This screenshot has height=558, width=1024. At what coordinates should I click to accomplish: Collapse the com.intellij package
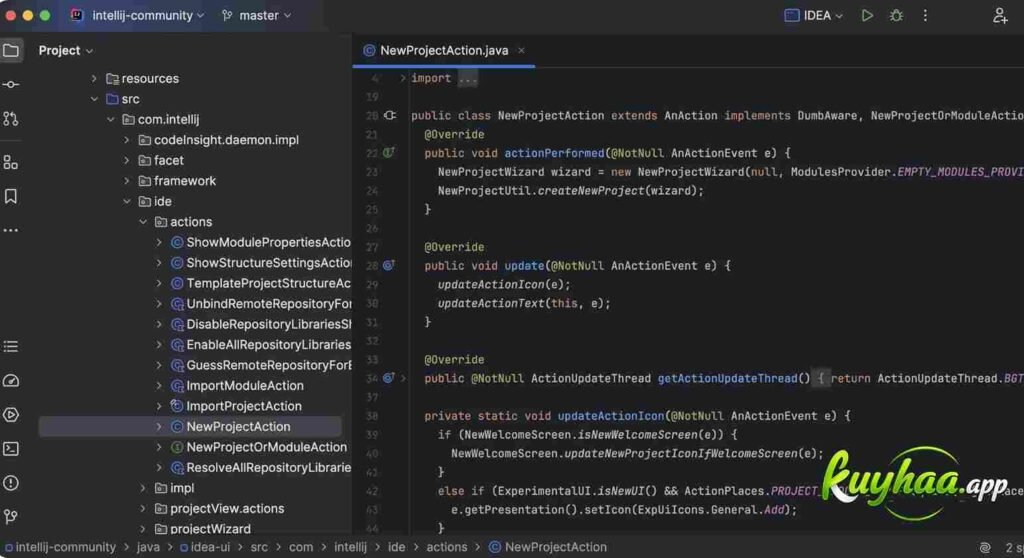(110, 120)
